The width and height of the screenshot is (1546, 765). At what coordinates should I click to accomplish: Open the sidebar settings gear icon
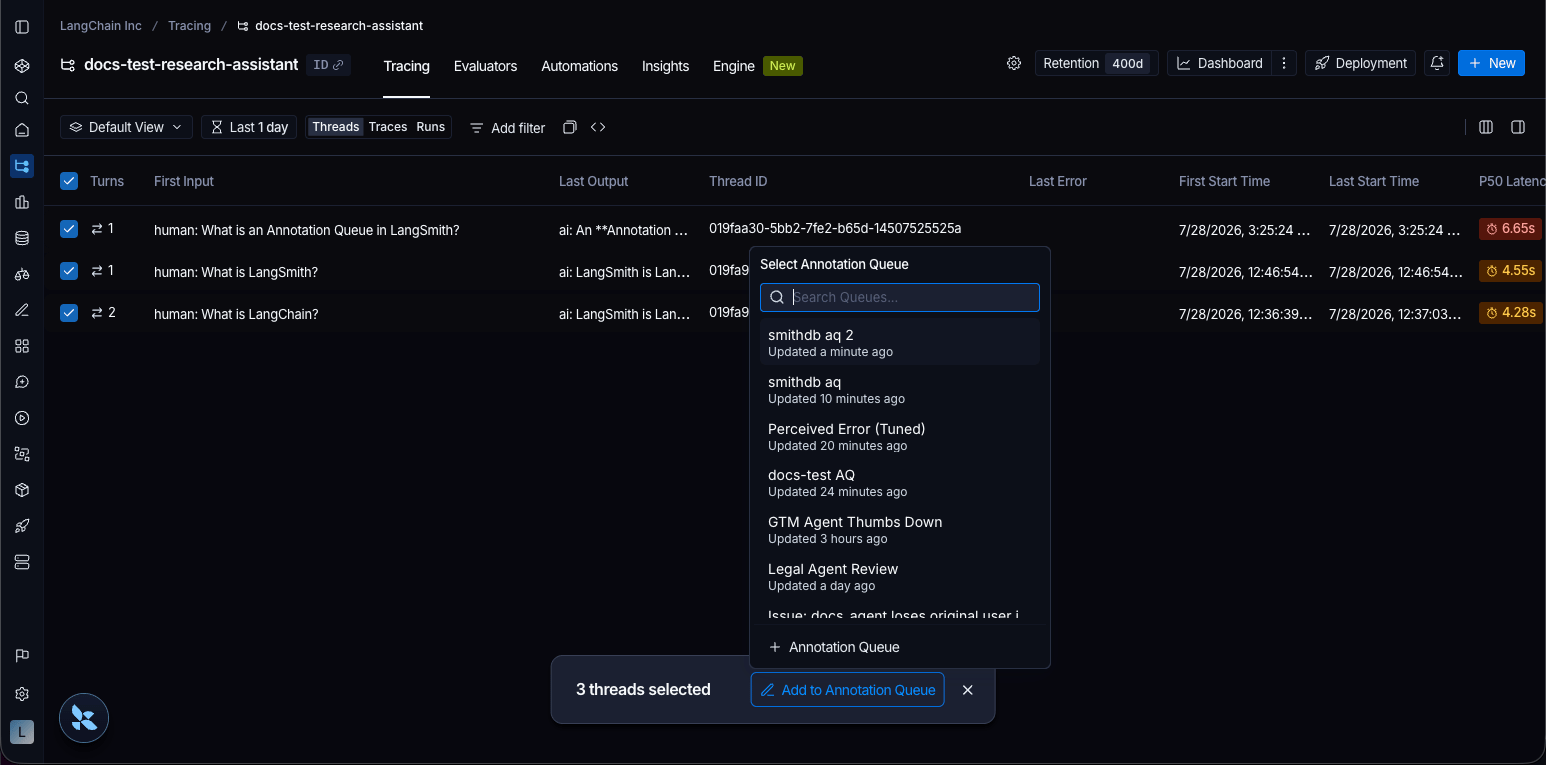(x=22, y=694)
